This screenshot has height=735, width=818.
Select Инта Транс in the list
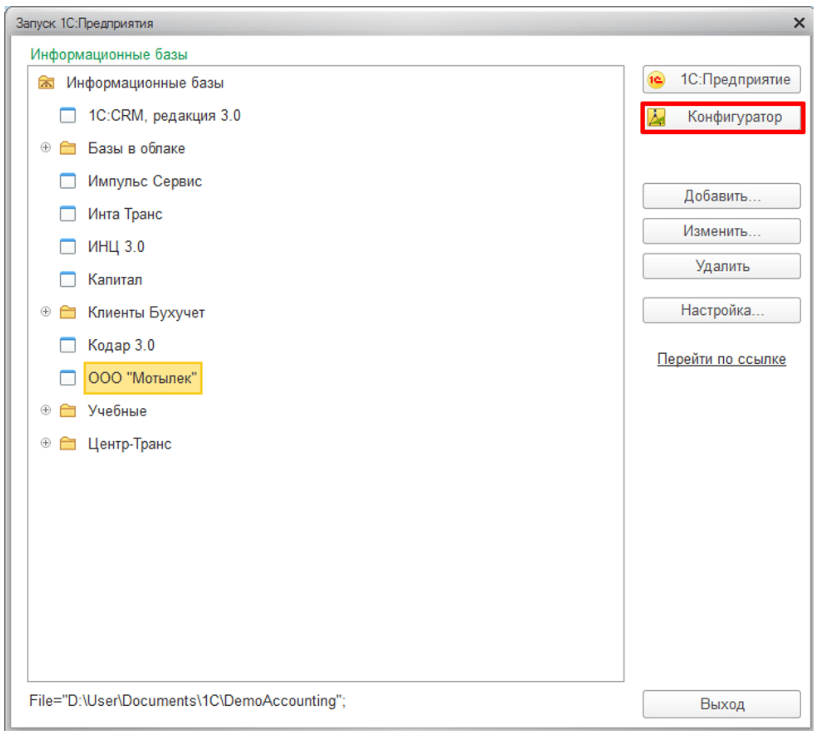(125, 214)
